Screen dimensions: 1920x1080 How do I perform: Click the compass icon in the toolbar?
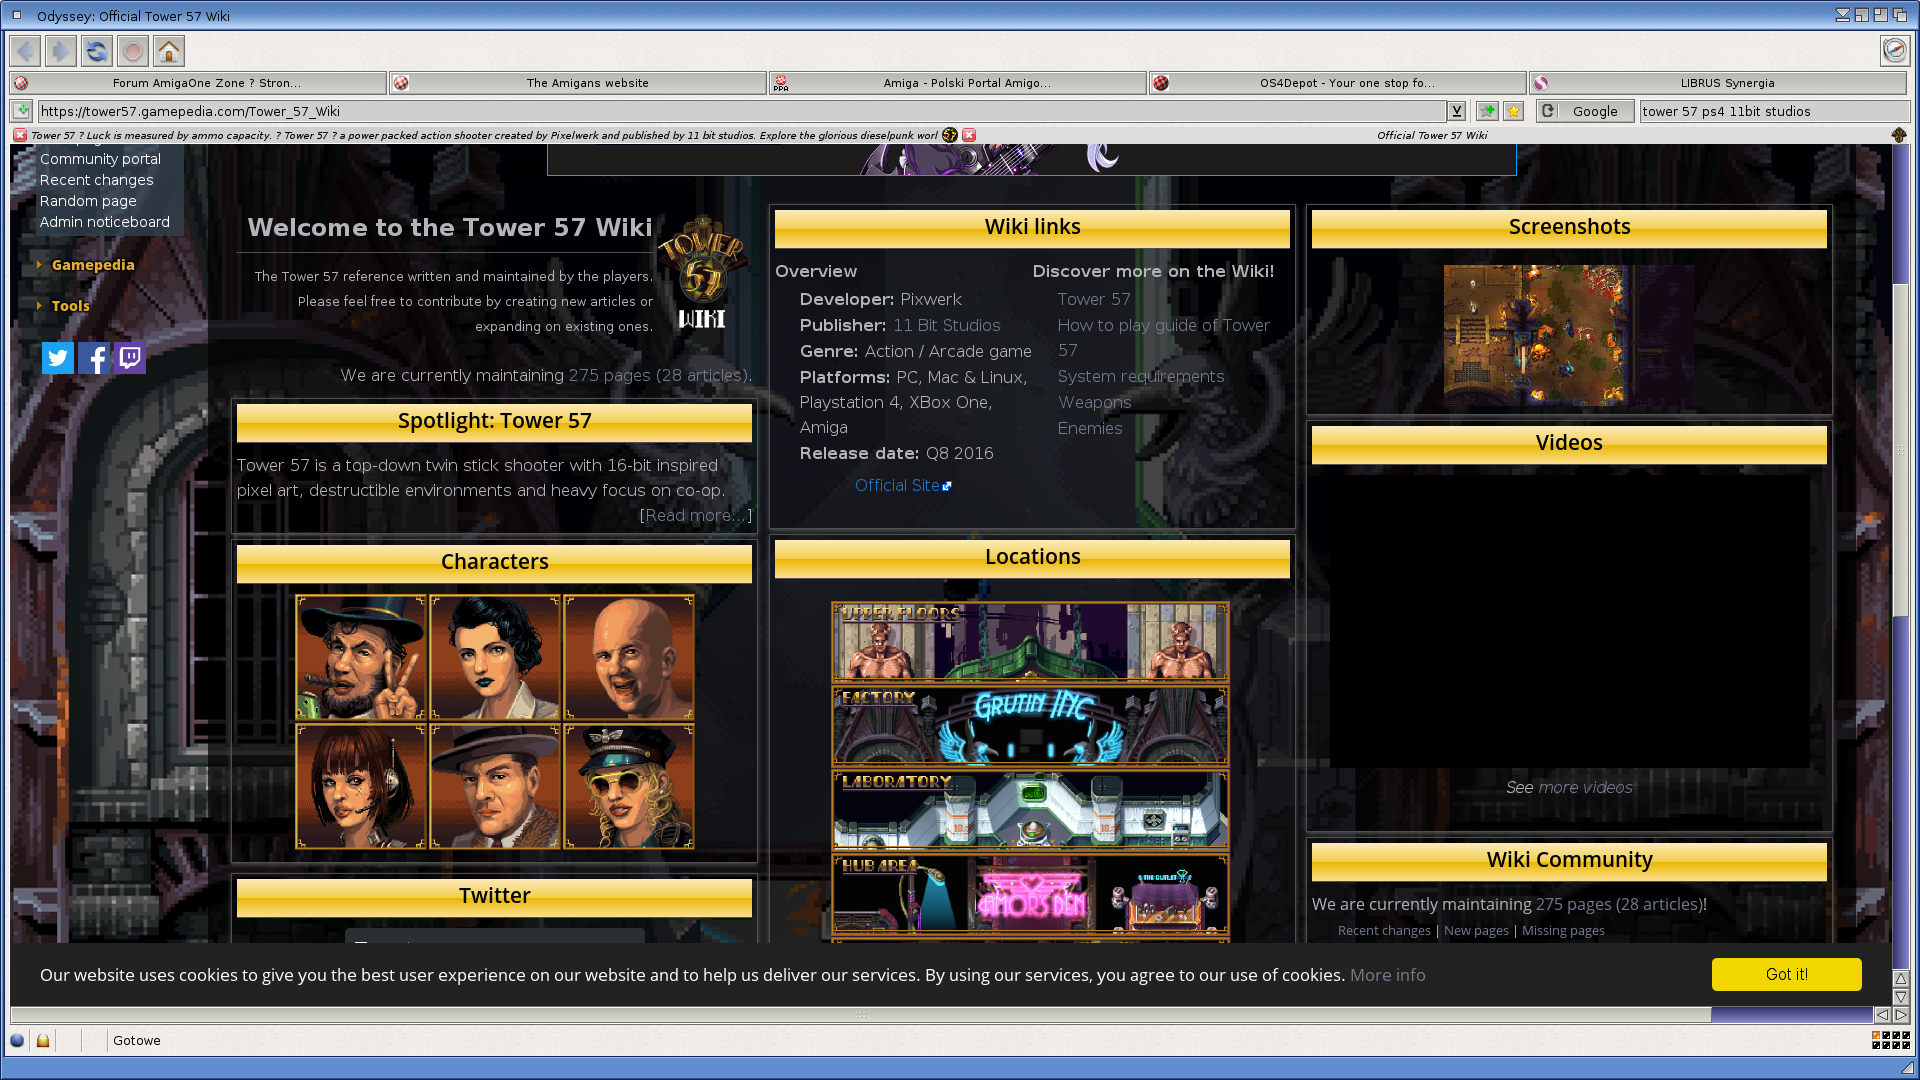pyautogui.click(x=1895, y=50)
